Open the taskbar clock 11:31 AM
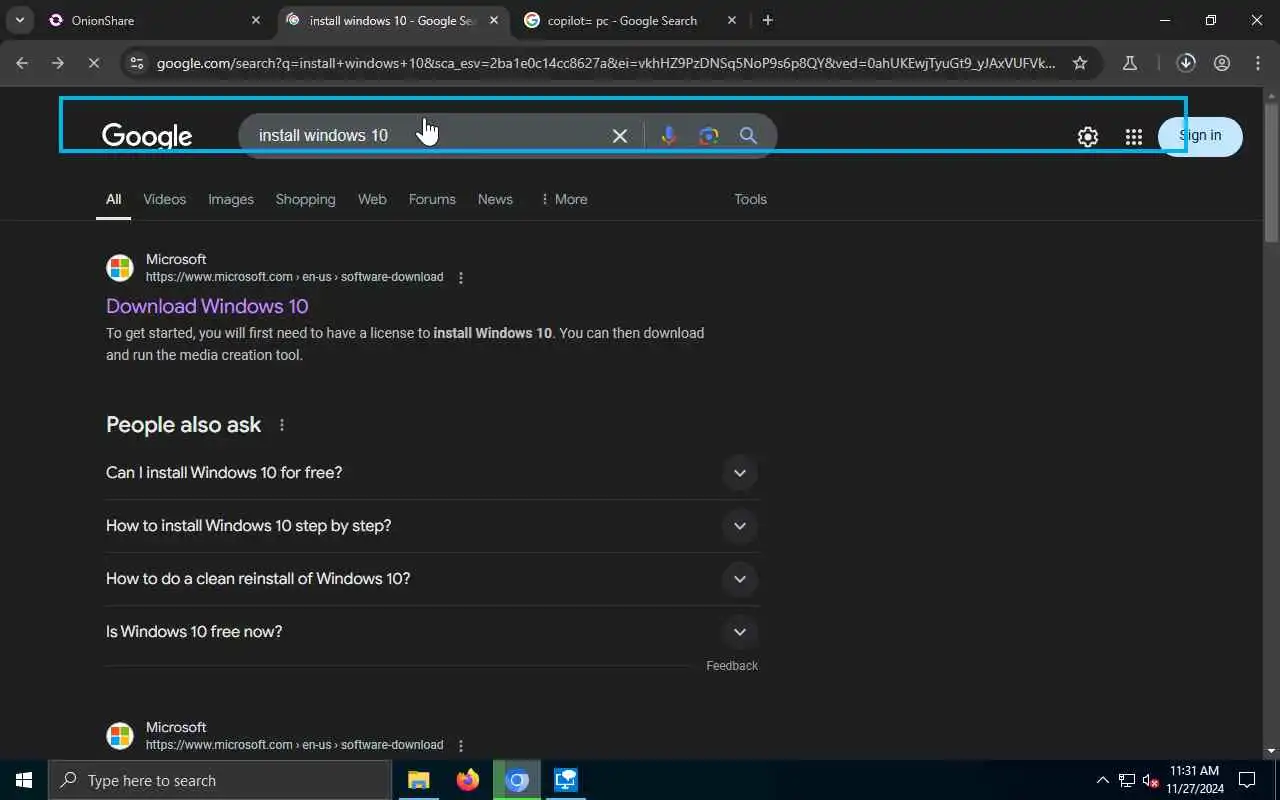1280x800 pixels. 1195,780
